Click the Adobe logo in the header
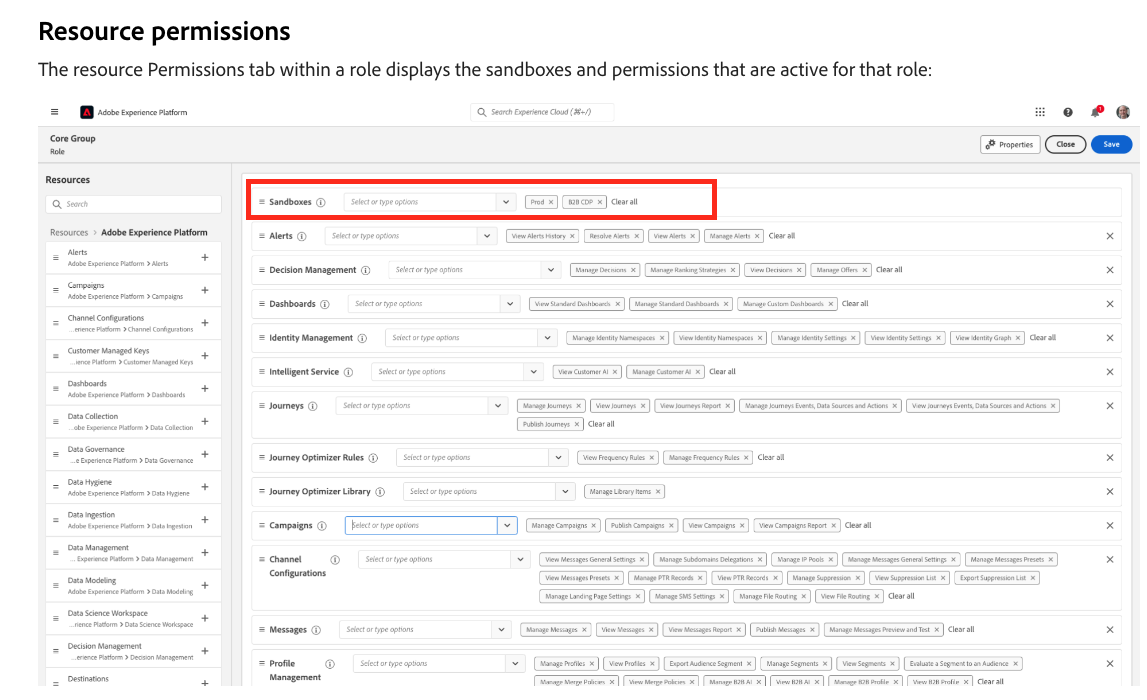The height and width of the screenshot is (700, 1147). click(x=85, y=112)
